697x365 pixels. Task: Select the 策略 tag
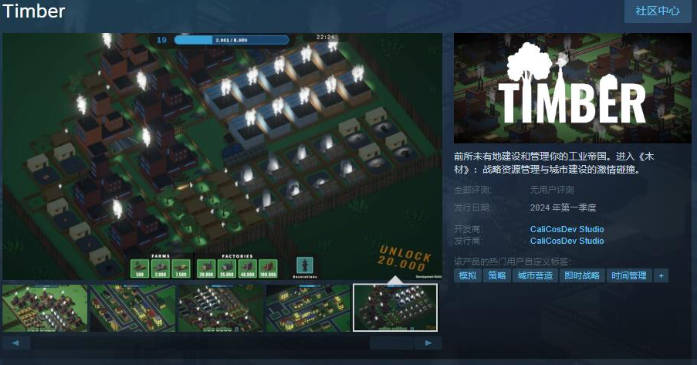click(x=497, y=276)
